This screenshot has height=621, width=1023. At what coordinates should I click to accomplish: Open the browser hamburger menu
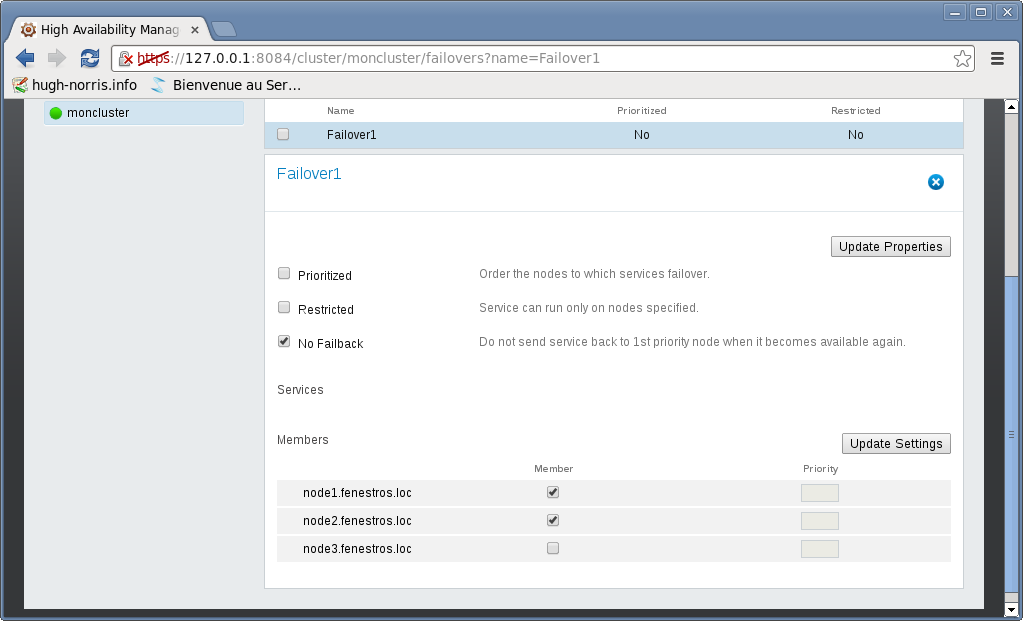pos(997,58)
